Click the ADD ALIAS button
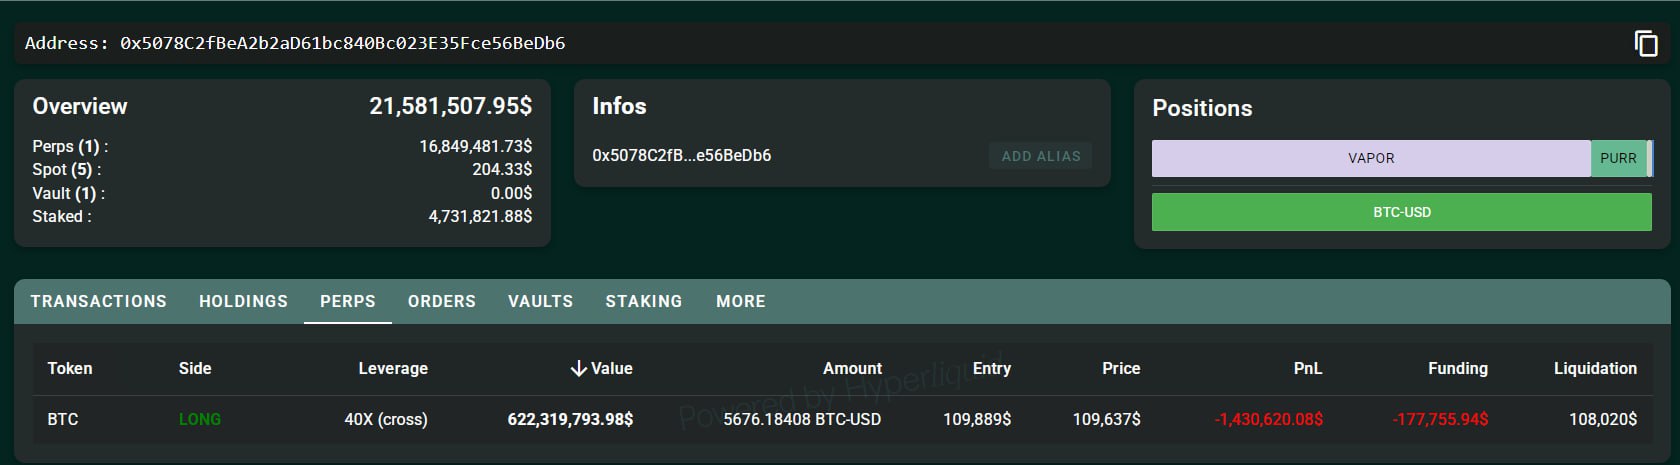 pyautogui.click(x=1040, y=156)
